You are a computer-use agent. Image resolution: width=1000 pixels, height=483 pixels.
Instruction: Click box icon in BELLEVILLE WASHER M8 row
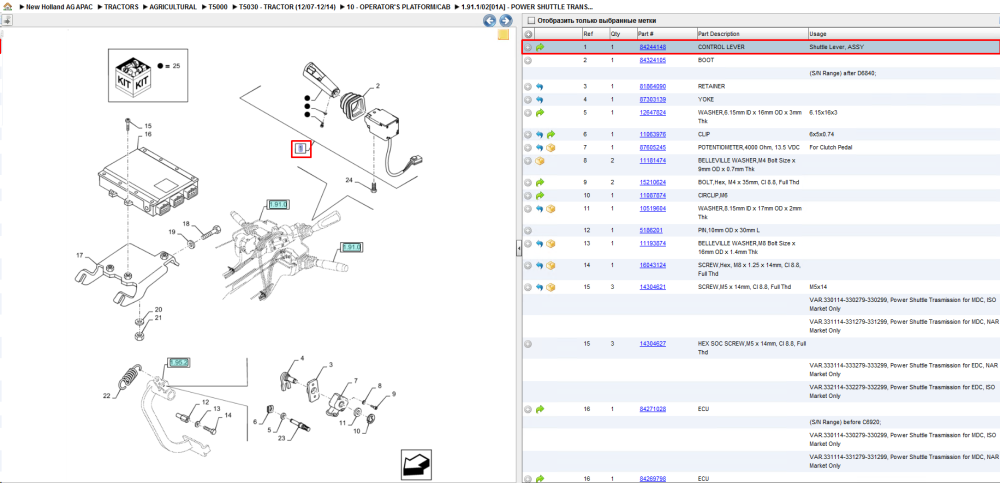[x=551, y=243]
